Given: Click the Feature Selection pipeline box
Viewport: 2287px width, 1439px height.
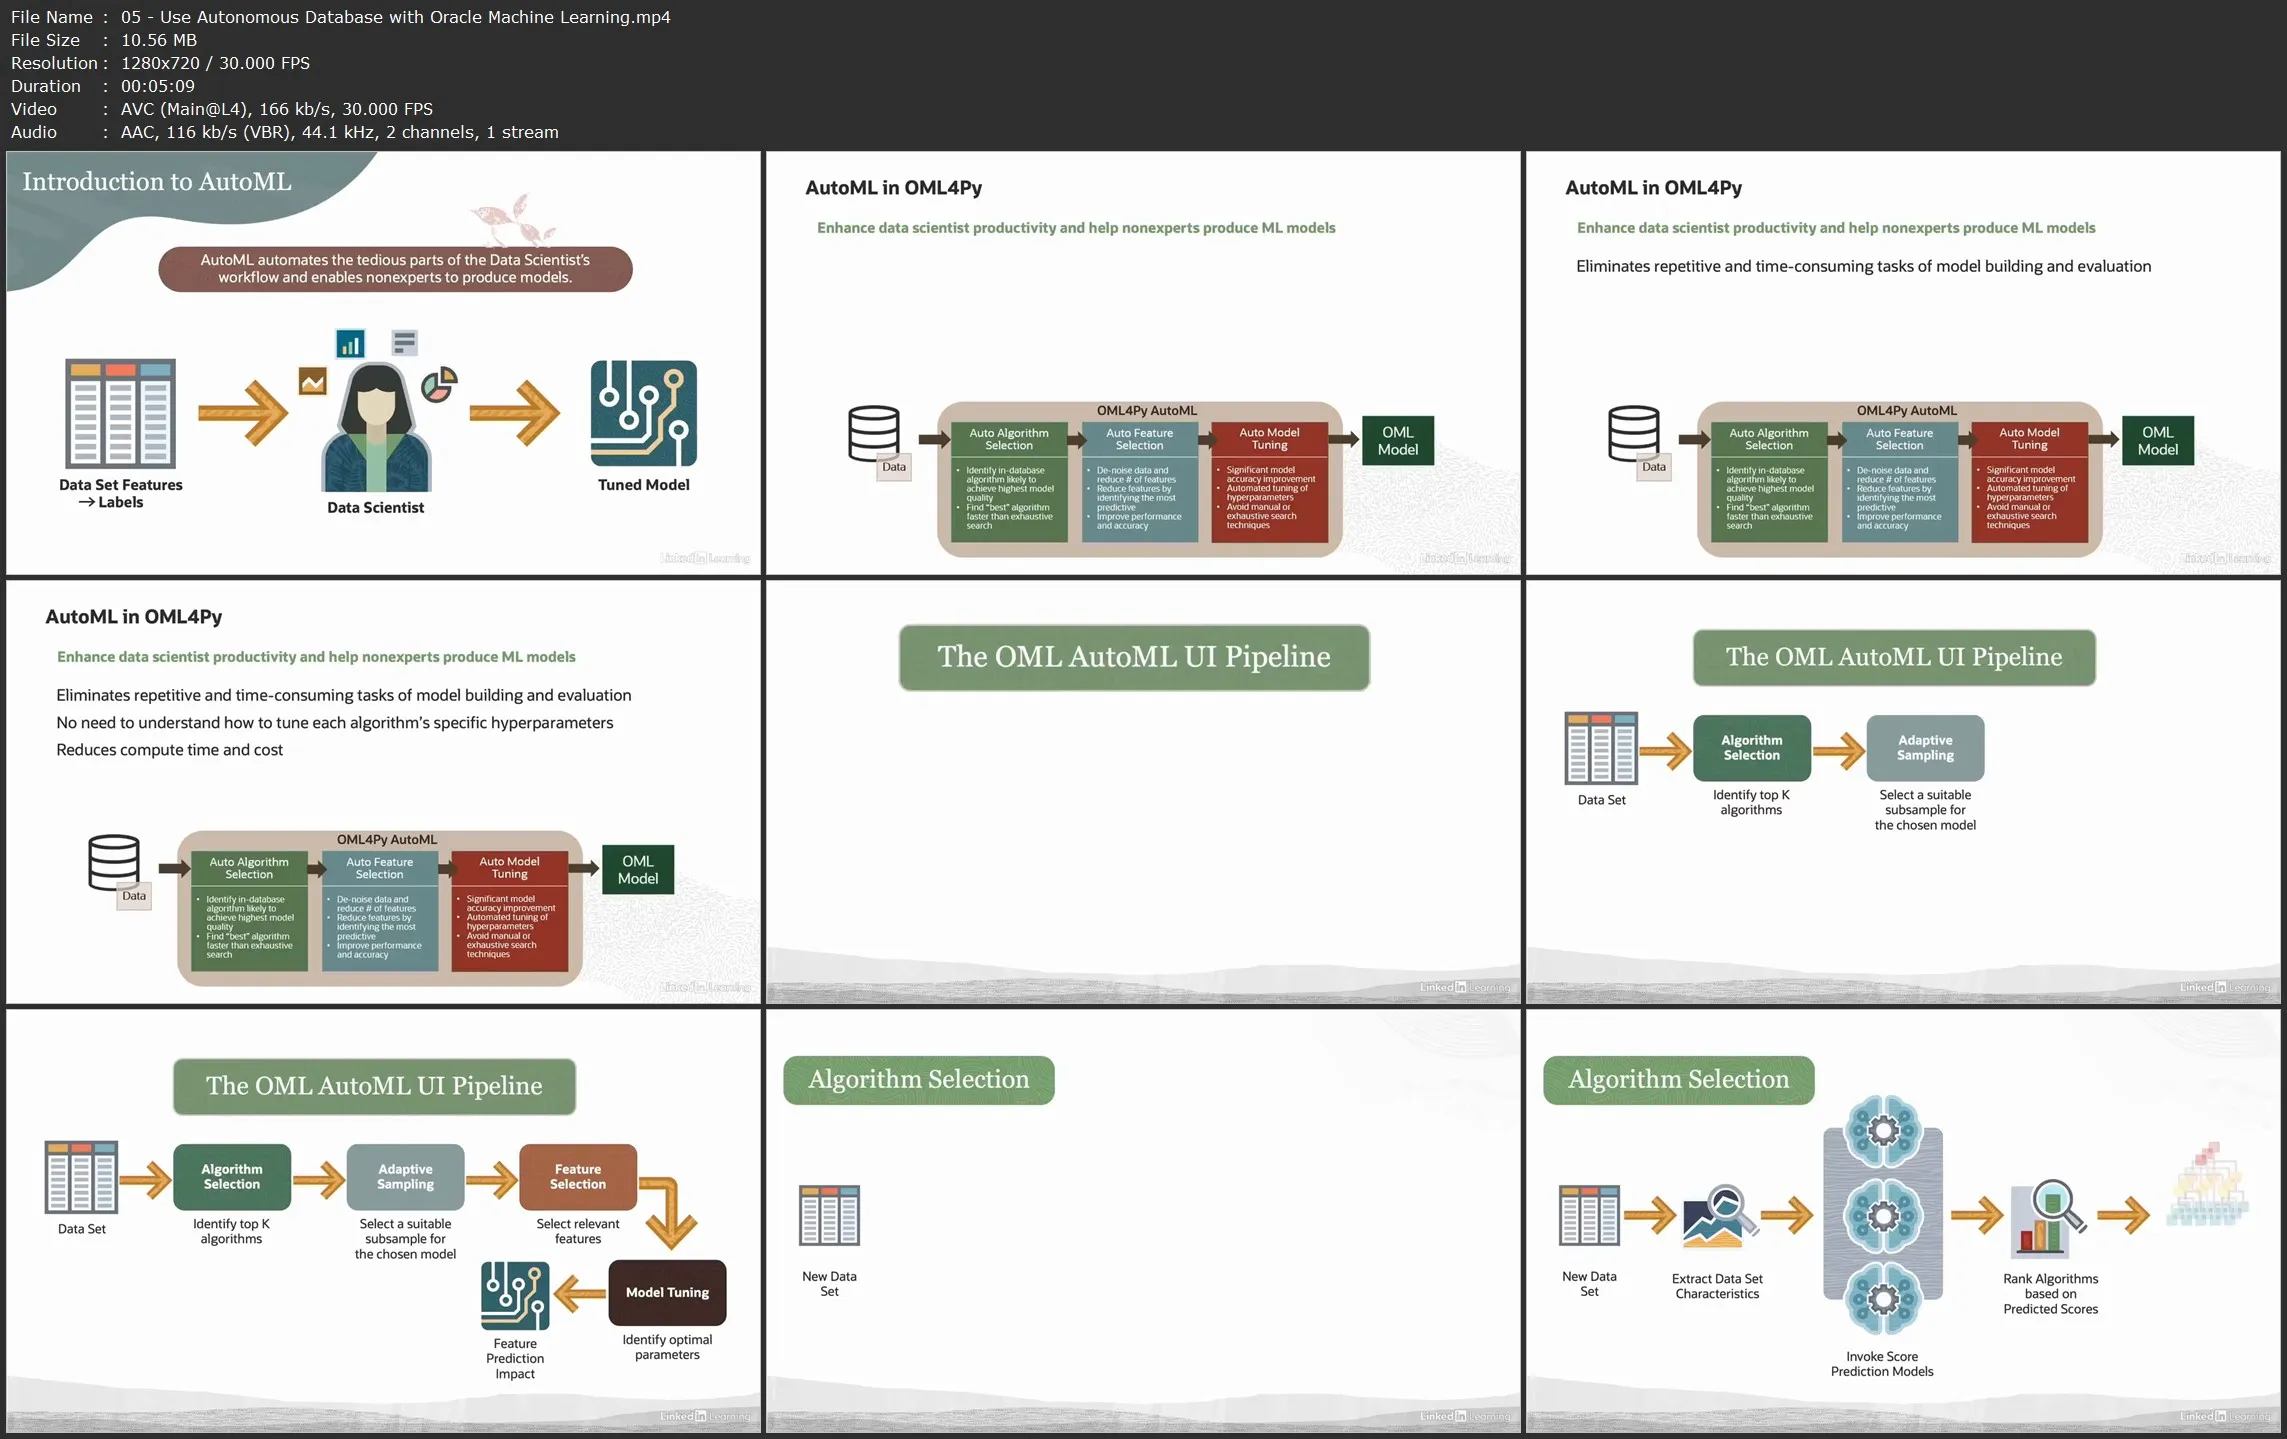Looking at the screenshot, I should [x=578, y=1177].
